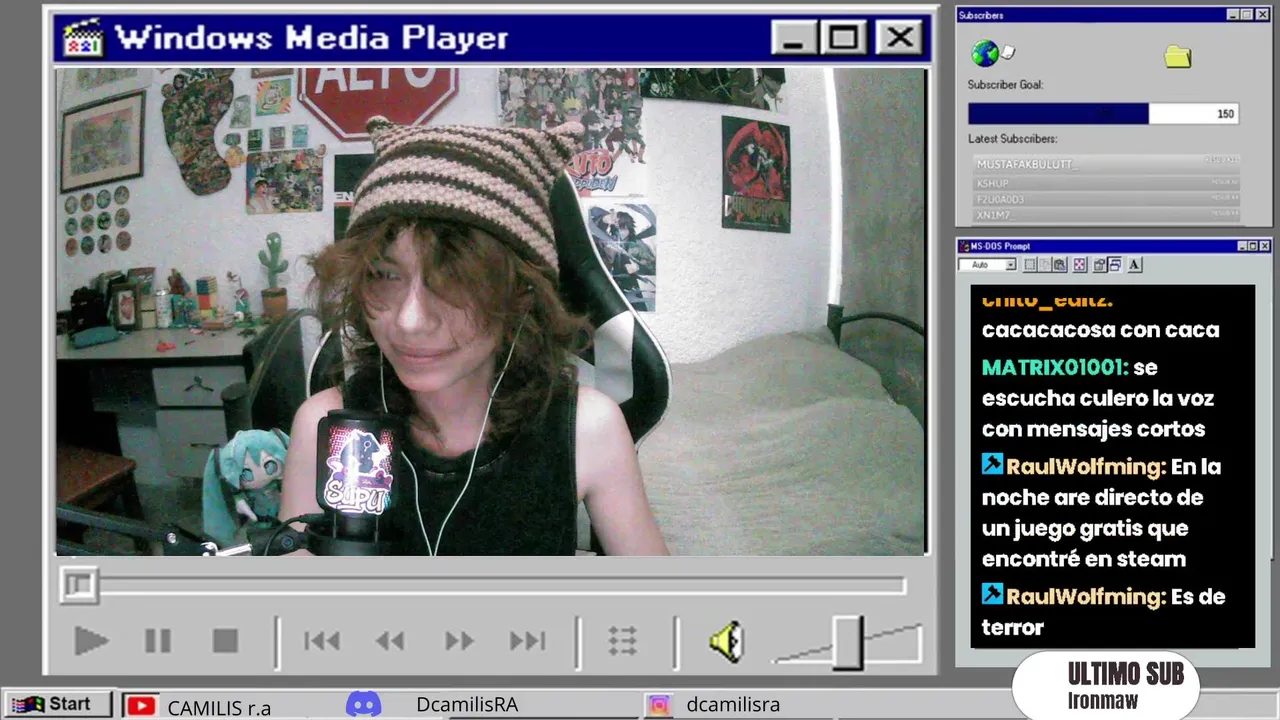
Task: Click the Play button in Windows Media Player
Action: pyautogui.click(x=91, y=641)
